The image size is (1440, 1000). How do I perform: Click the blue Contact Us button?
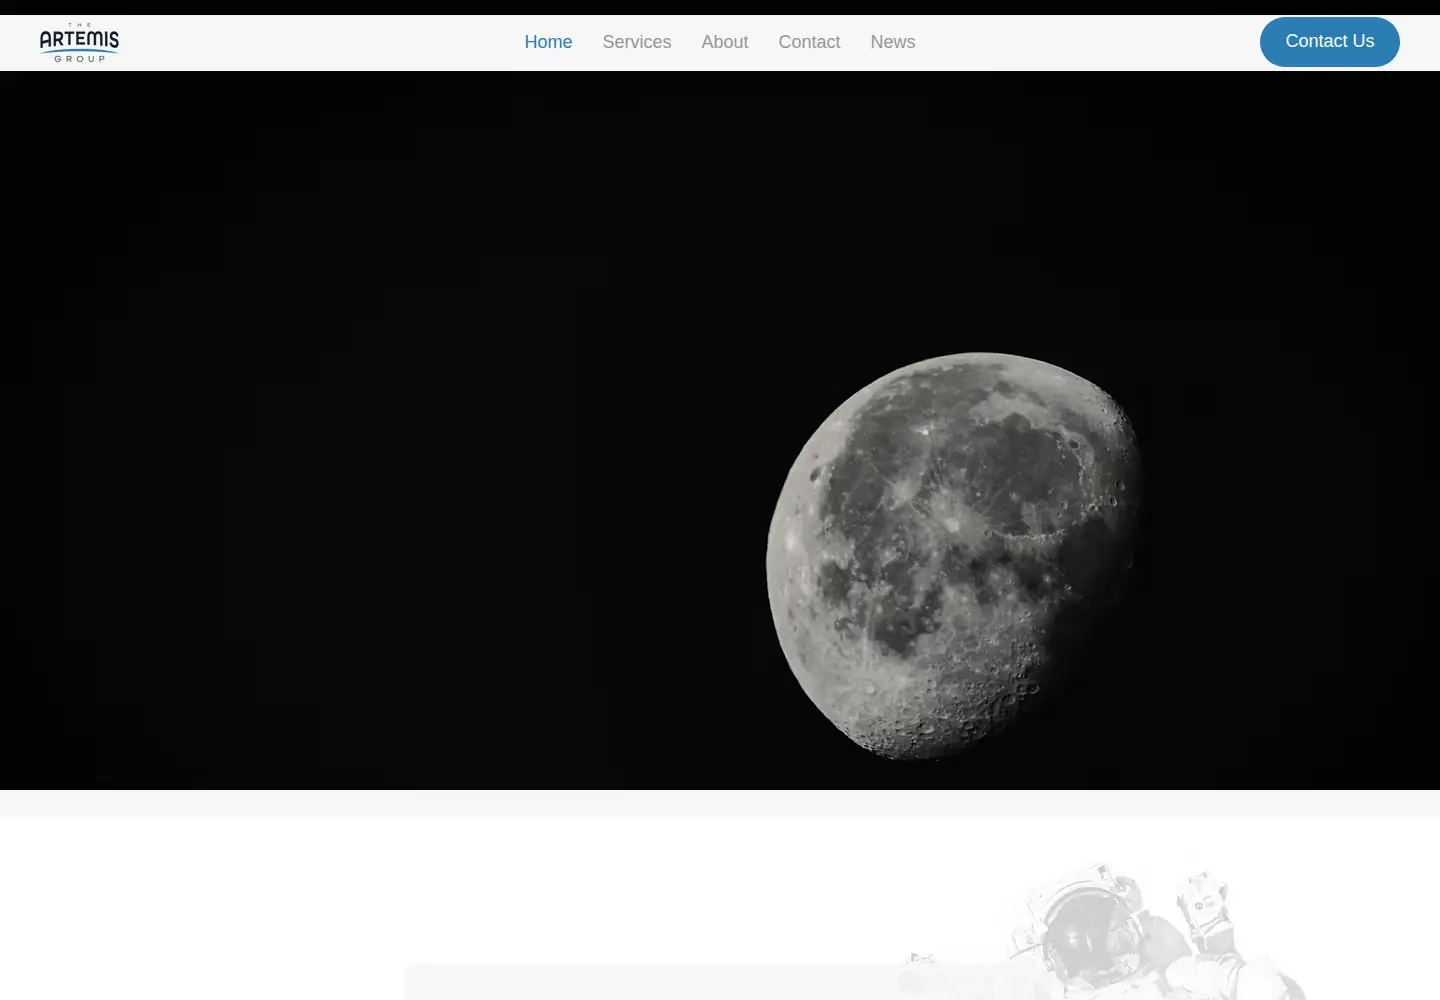tap(1330, 42)
